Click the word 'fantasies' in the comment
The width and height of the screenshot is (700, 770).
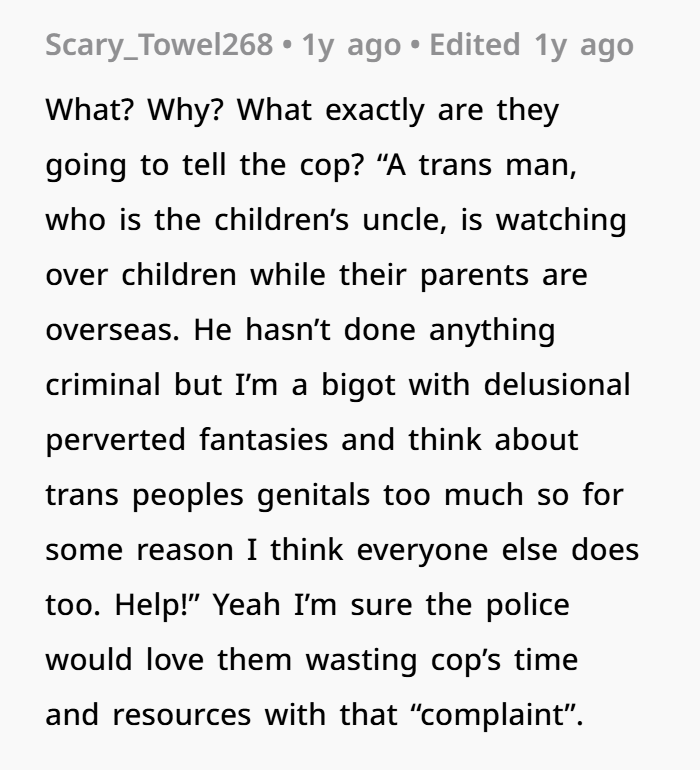(264, 440)
